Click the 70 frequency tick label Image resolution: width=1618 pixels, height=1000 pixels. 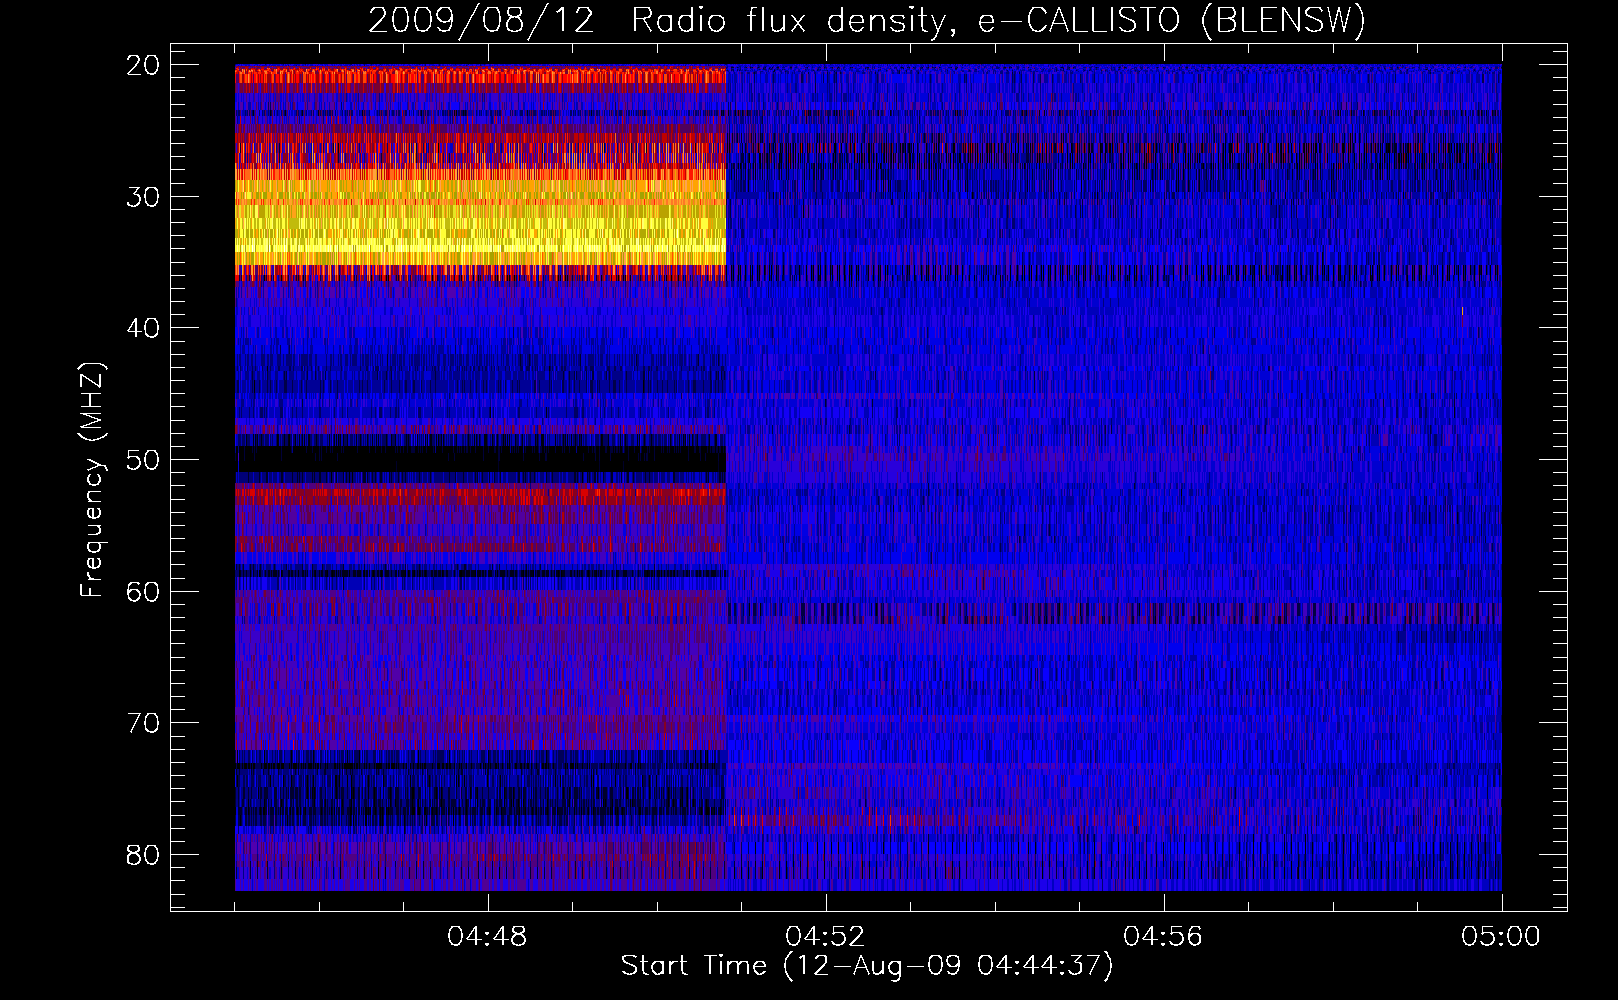tap(144, 723)
